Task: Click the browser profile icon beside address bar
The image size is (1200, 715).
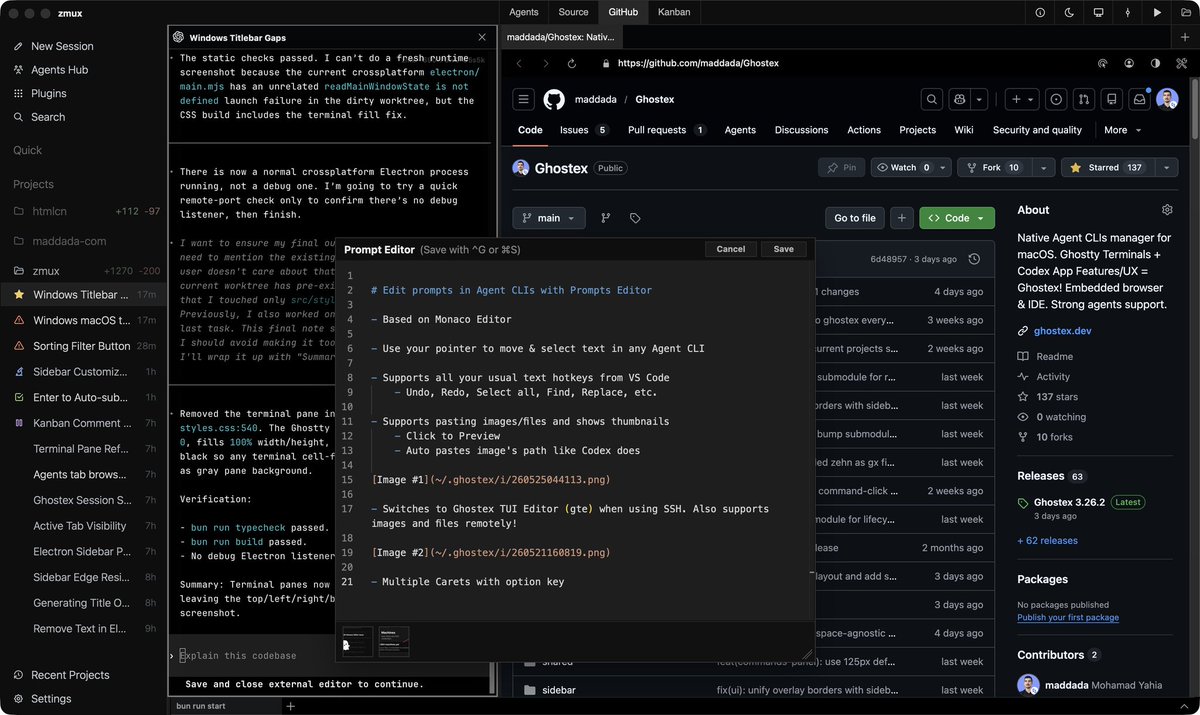Action: (x=1129, y=63)
